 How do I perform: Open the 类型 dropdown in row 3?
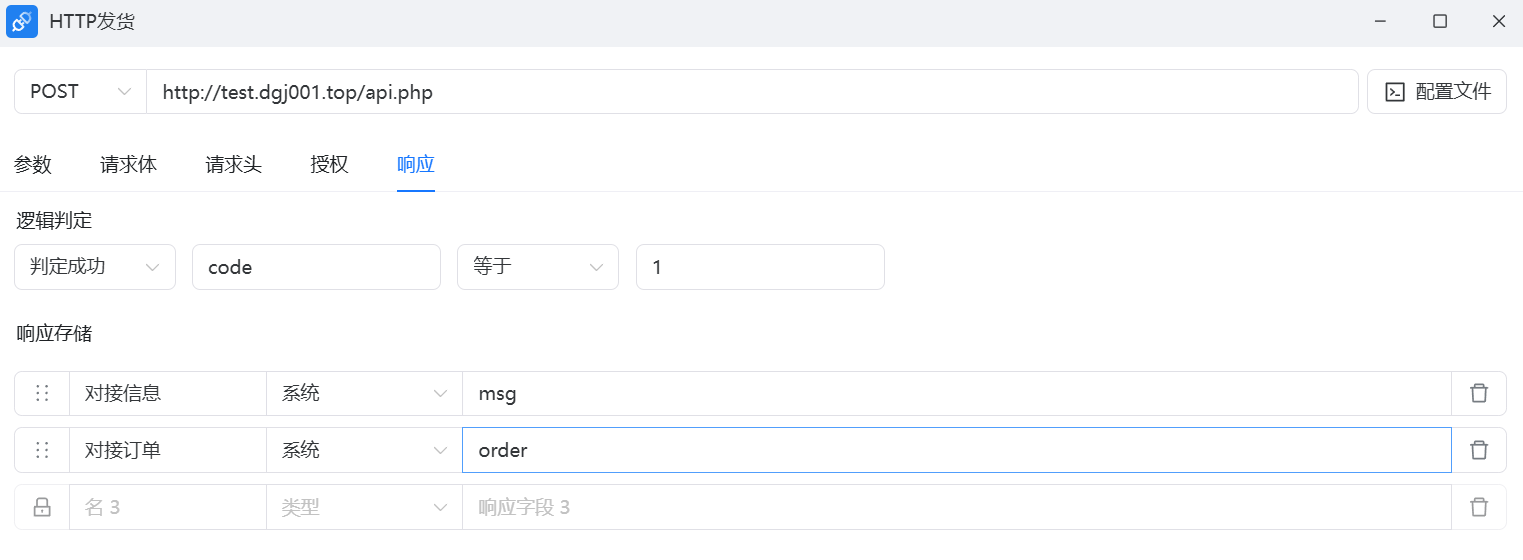(363, 507)
